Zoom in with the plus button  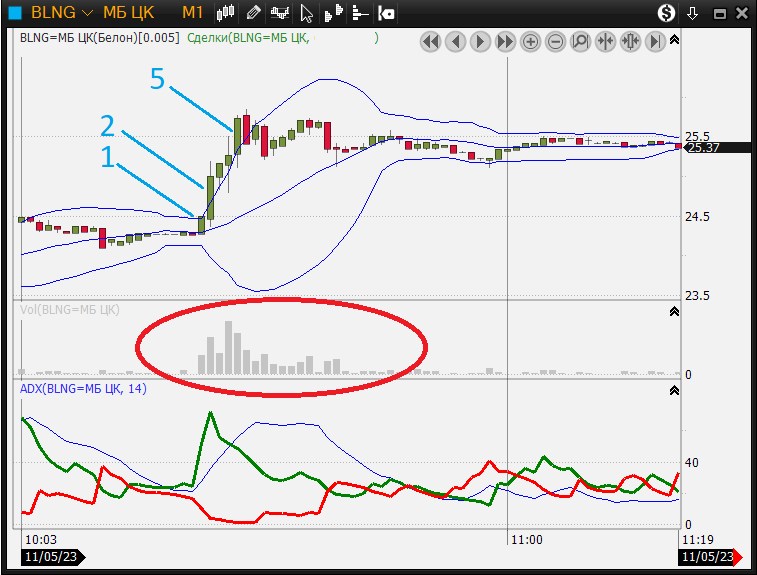(x=531, y=42)
